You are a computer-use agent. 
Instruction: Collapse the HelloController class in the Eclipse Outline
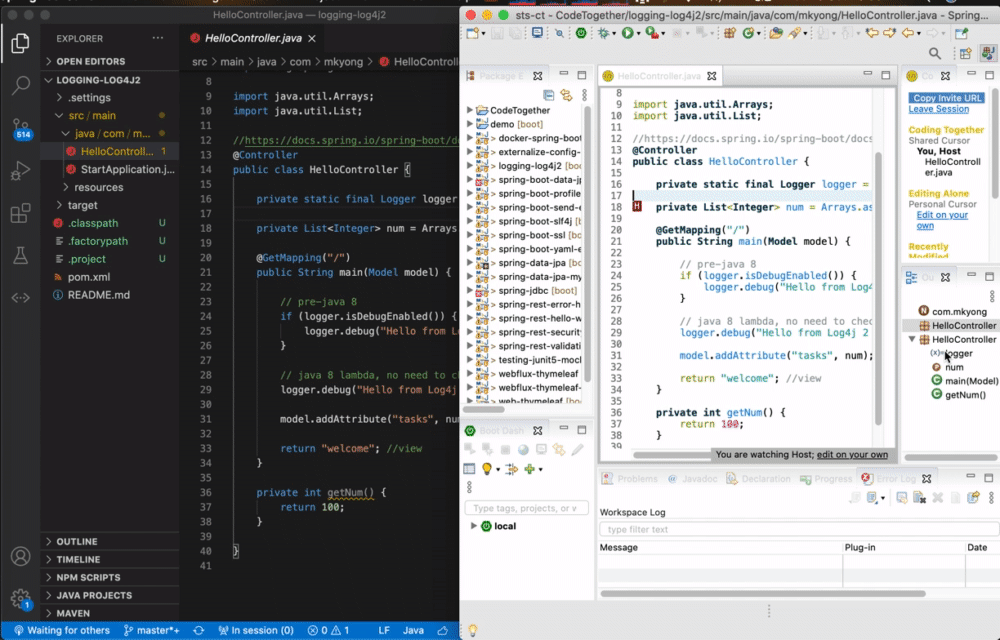(912, 339)
